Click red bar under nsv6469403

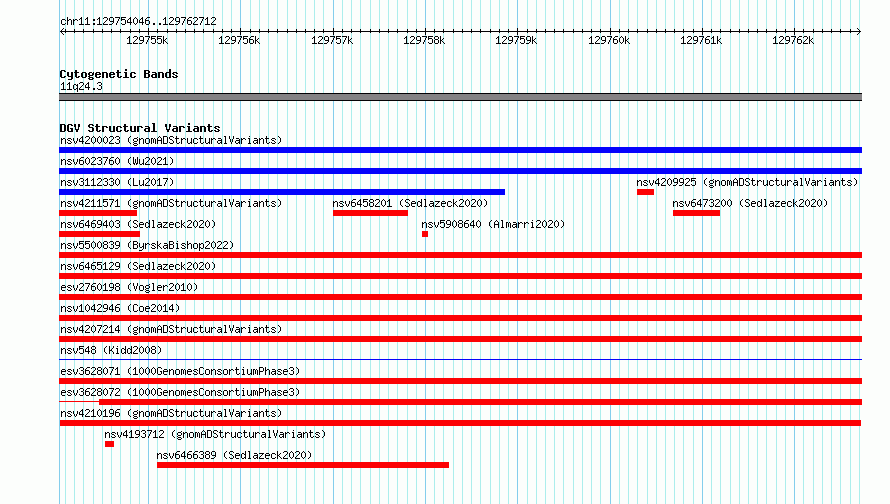tap(99, 234)
